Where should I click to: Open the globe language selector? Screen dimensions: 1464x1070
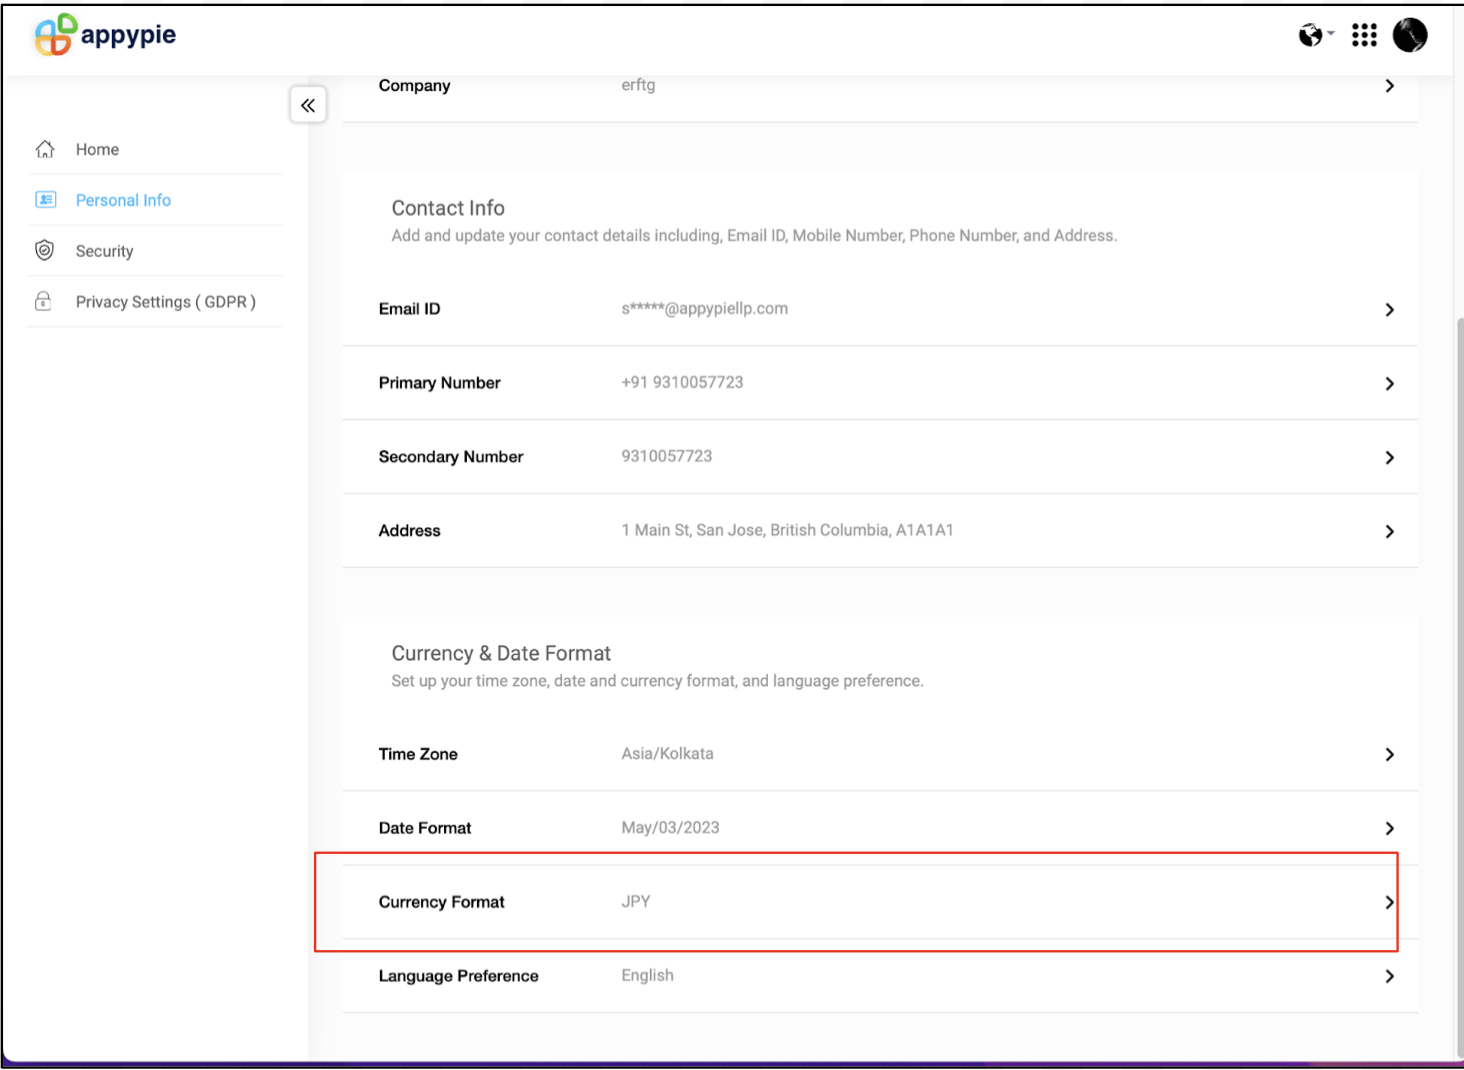(1314, 36)
